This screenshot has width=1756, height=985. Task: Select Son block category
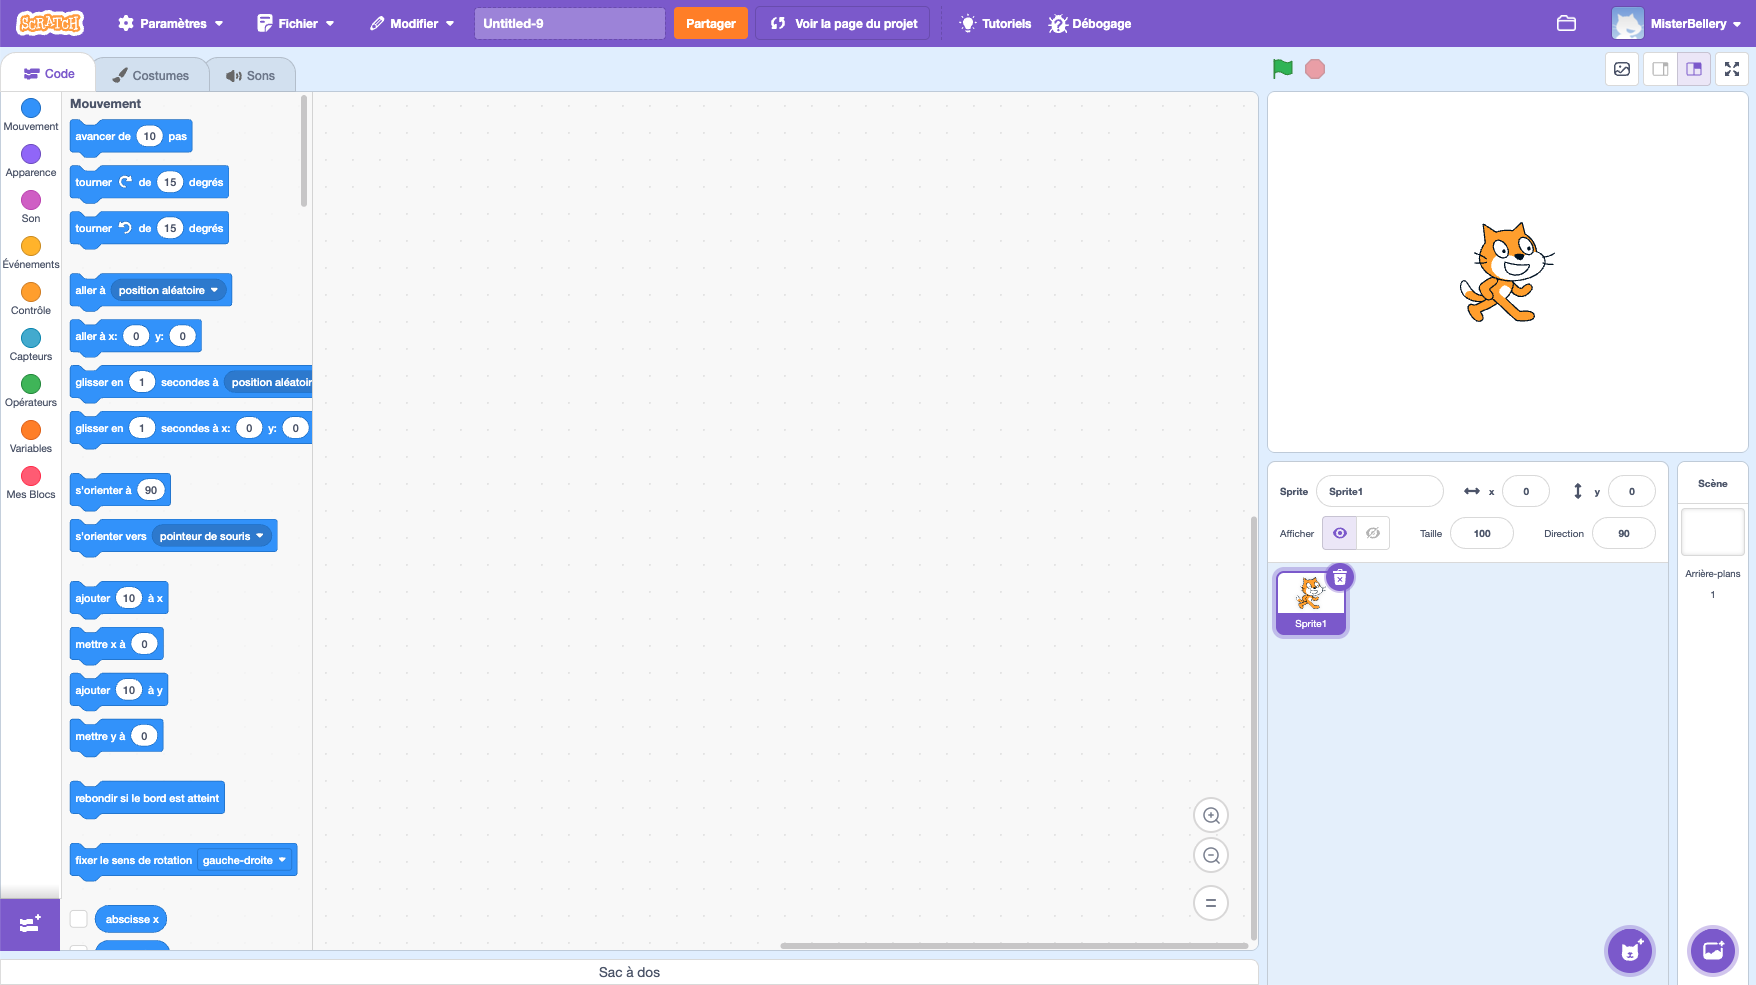click(x=31, y=206)
